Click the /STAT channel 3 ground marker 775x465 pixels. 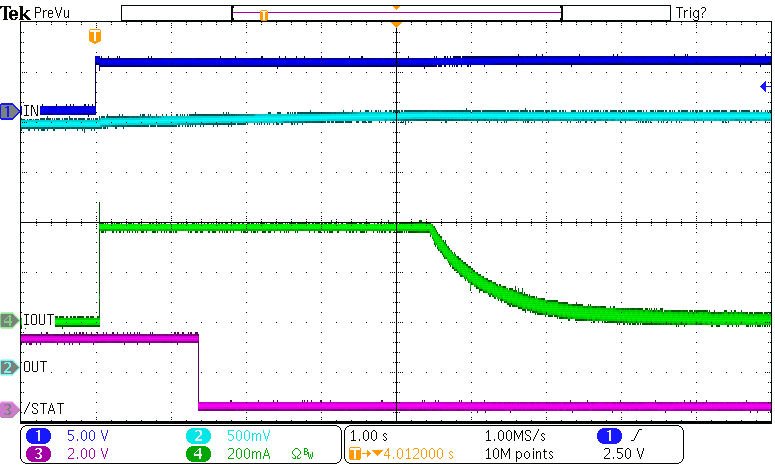(9, 409)
